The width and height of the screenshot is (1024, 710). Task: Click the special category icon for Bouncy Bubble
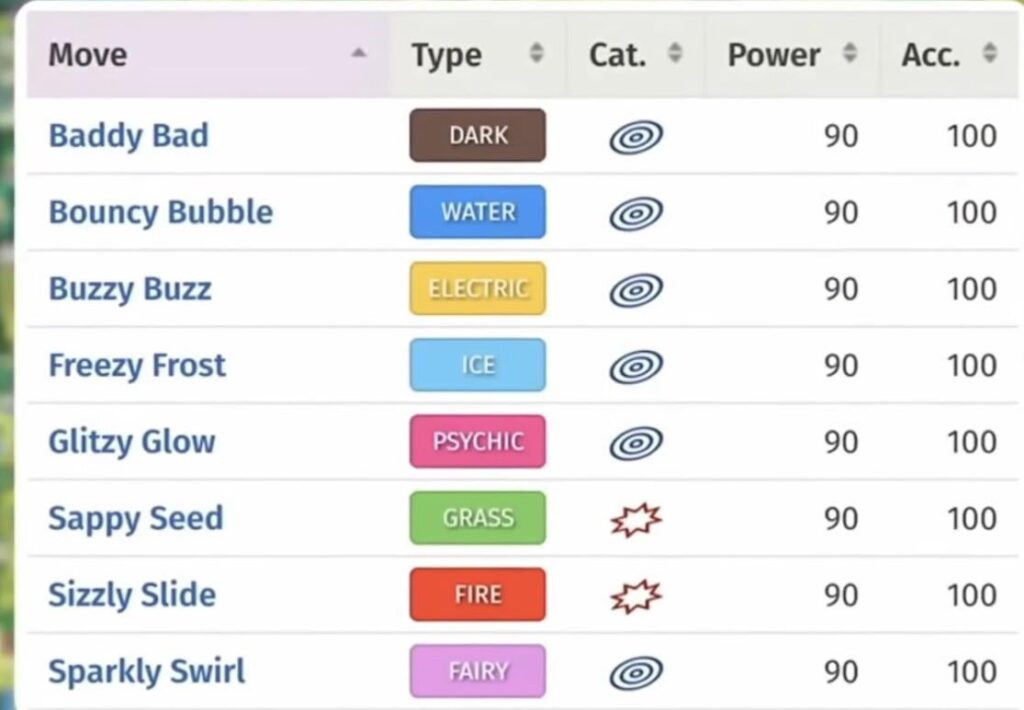pos(636,212)
